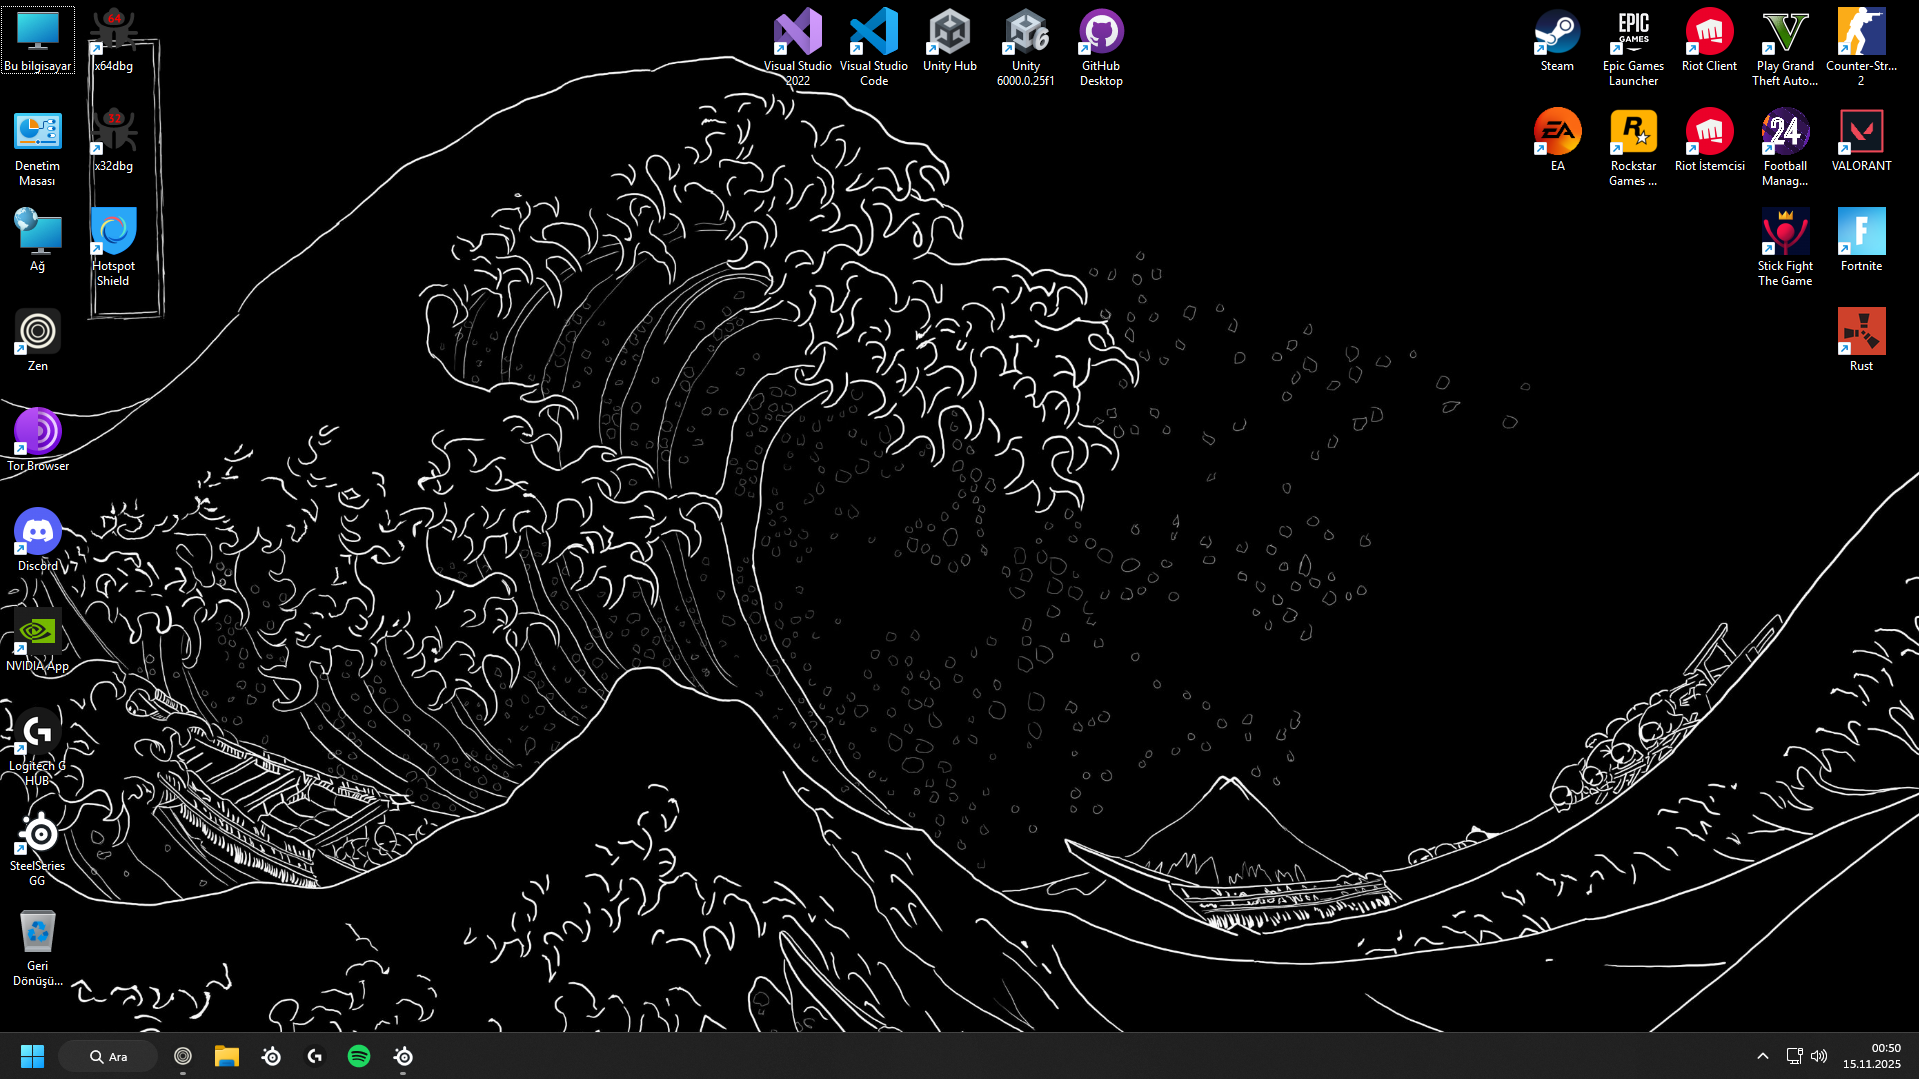Select the NVIDIA App desktop icon
1919x1079 pixels.
[38, 640]
